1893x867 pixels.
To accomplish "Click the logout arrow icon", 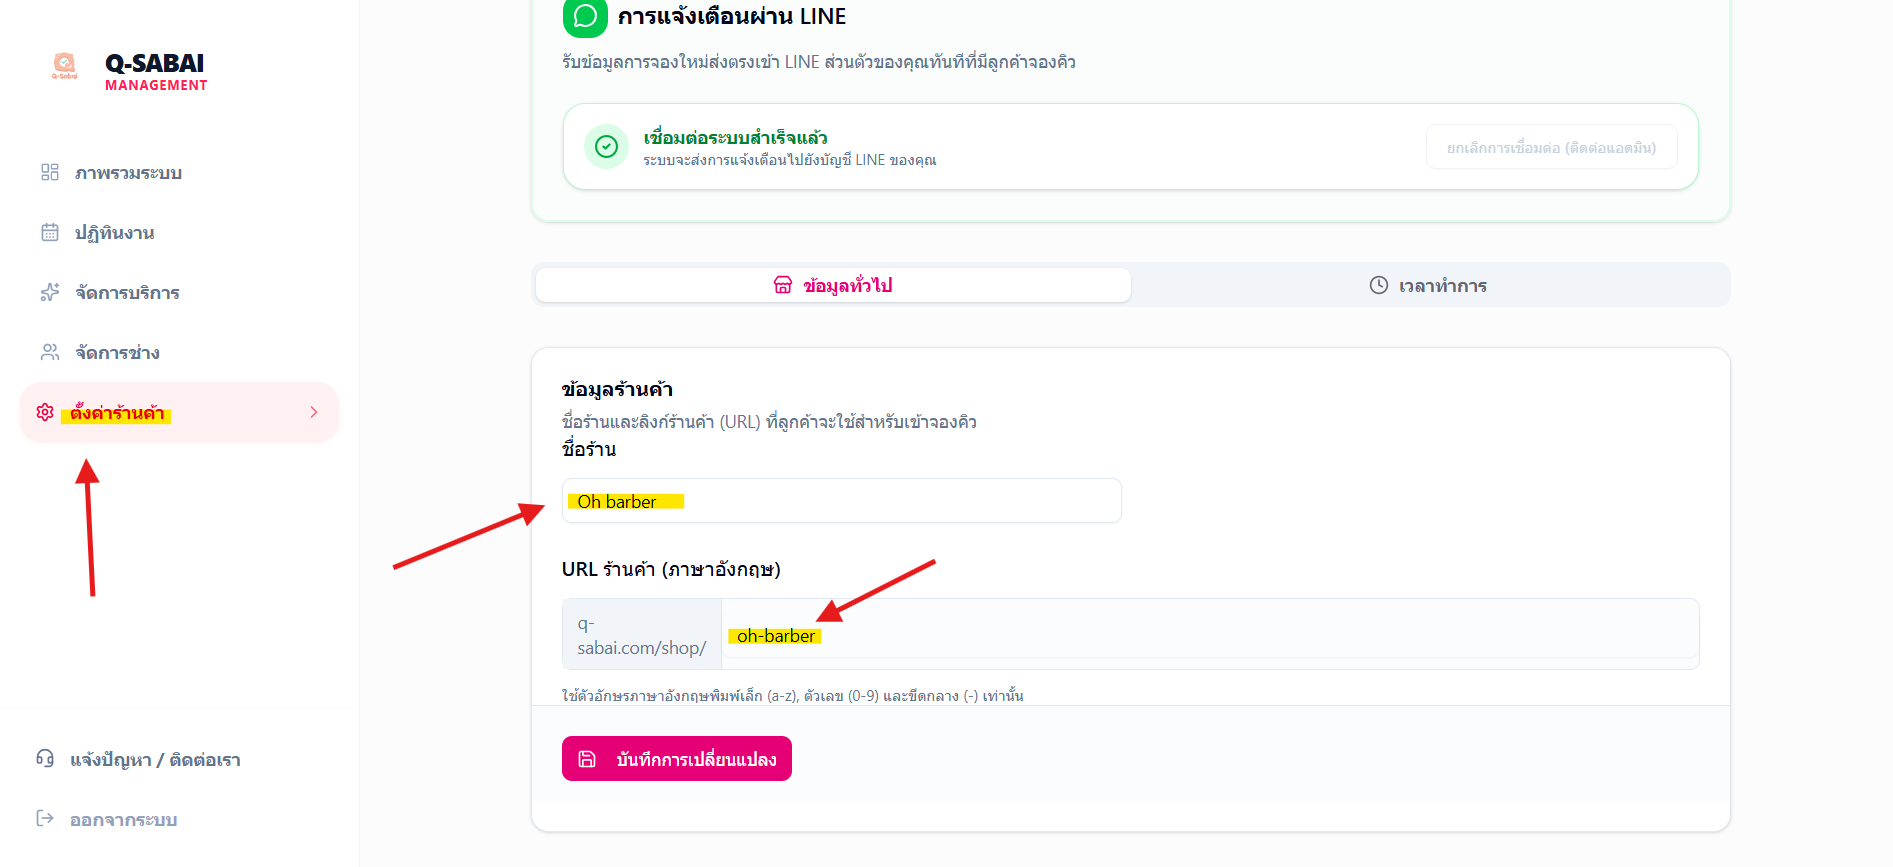I will click(45, 818).
